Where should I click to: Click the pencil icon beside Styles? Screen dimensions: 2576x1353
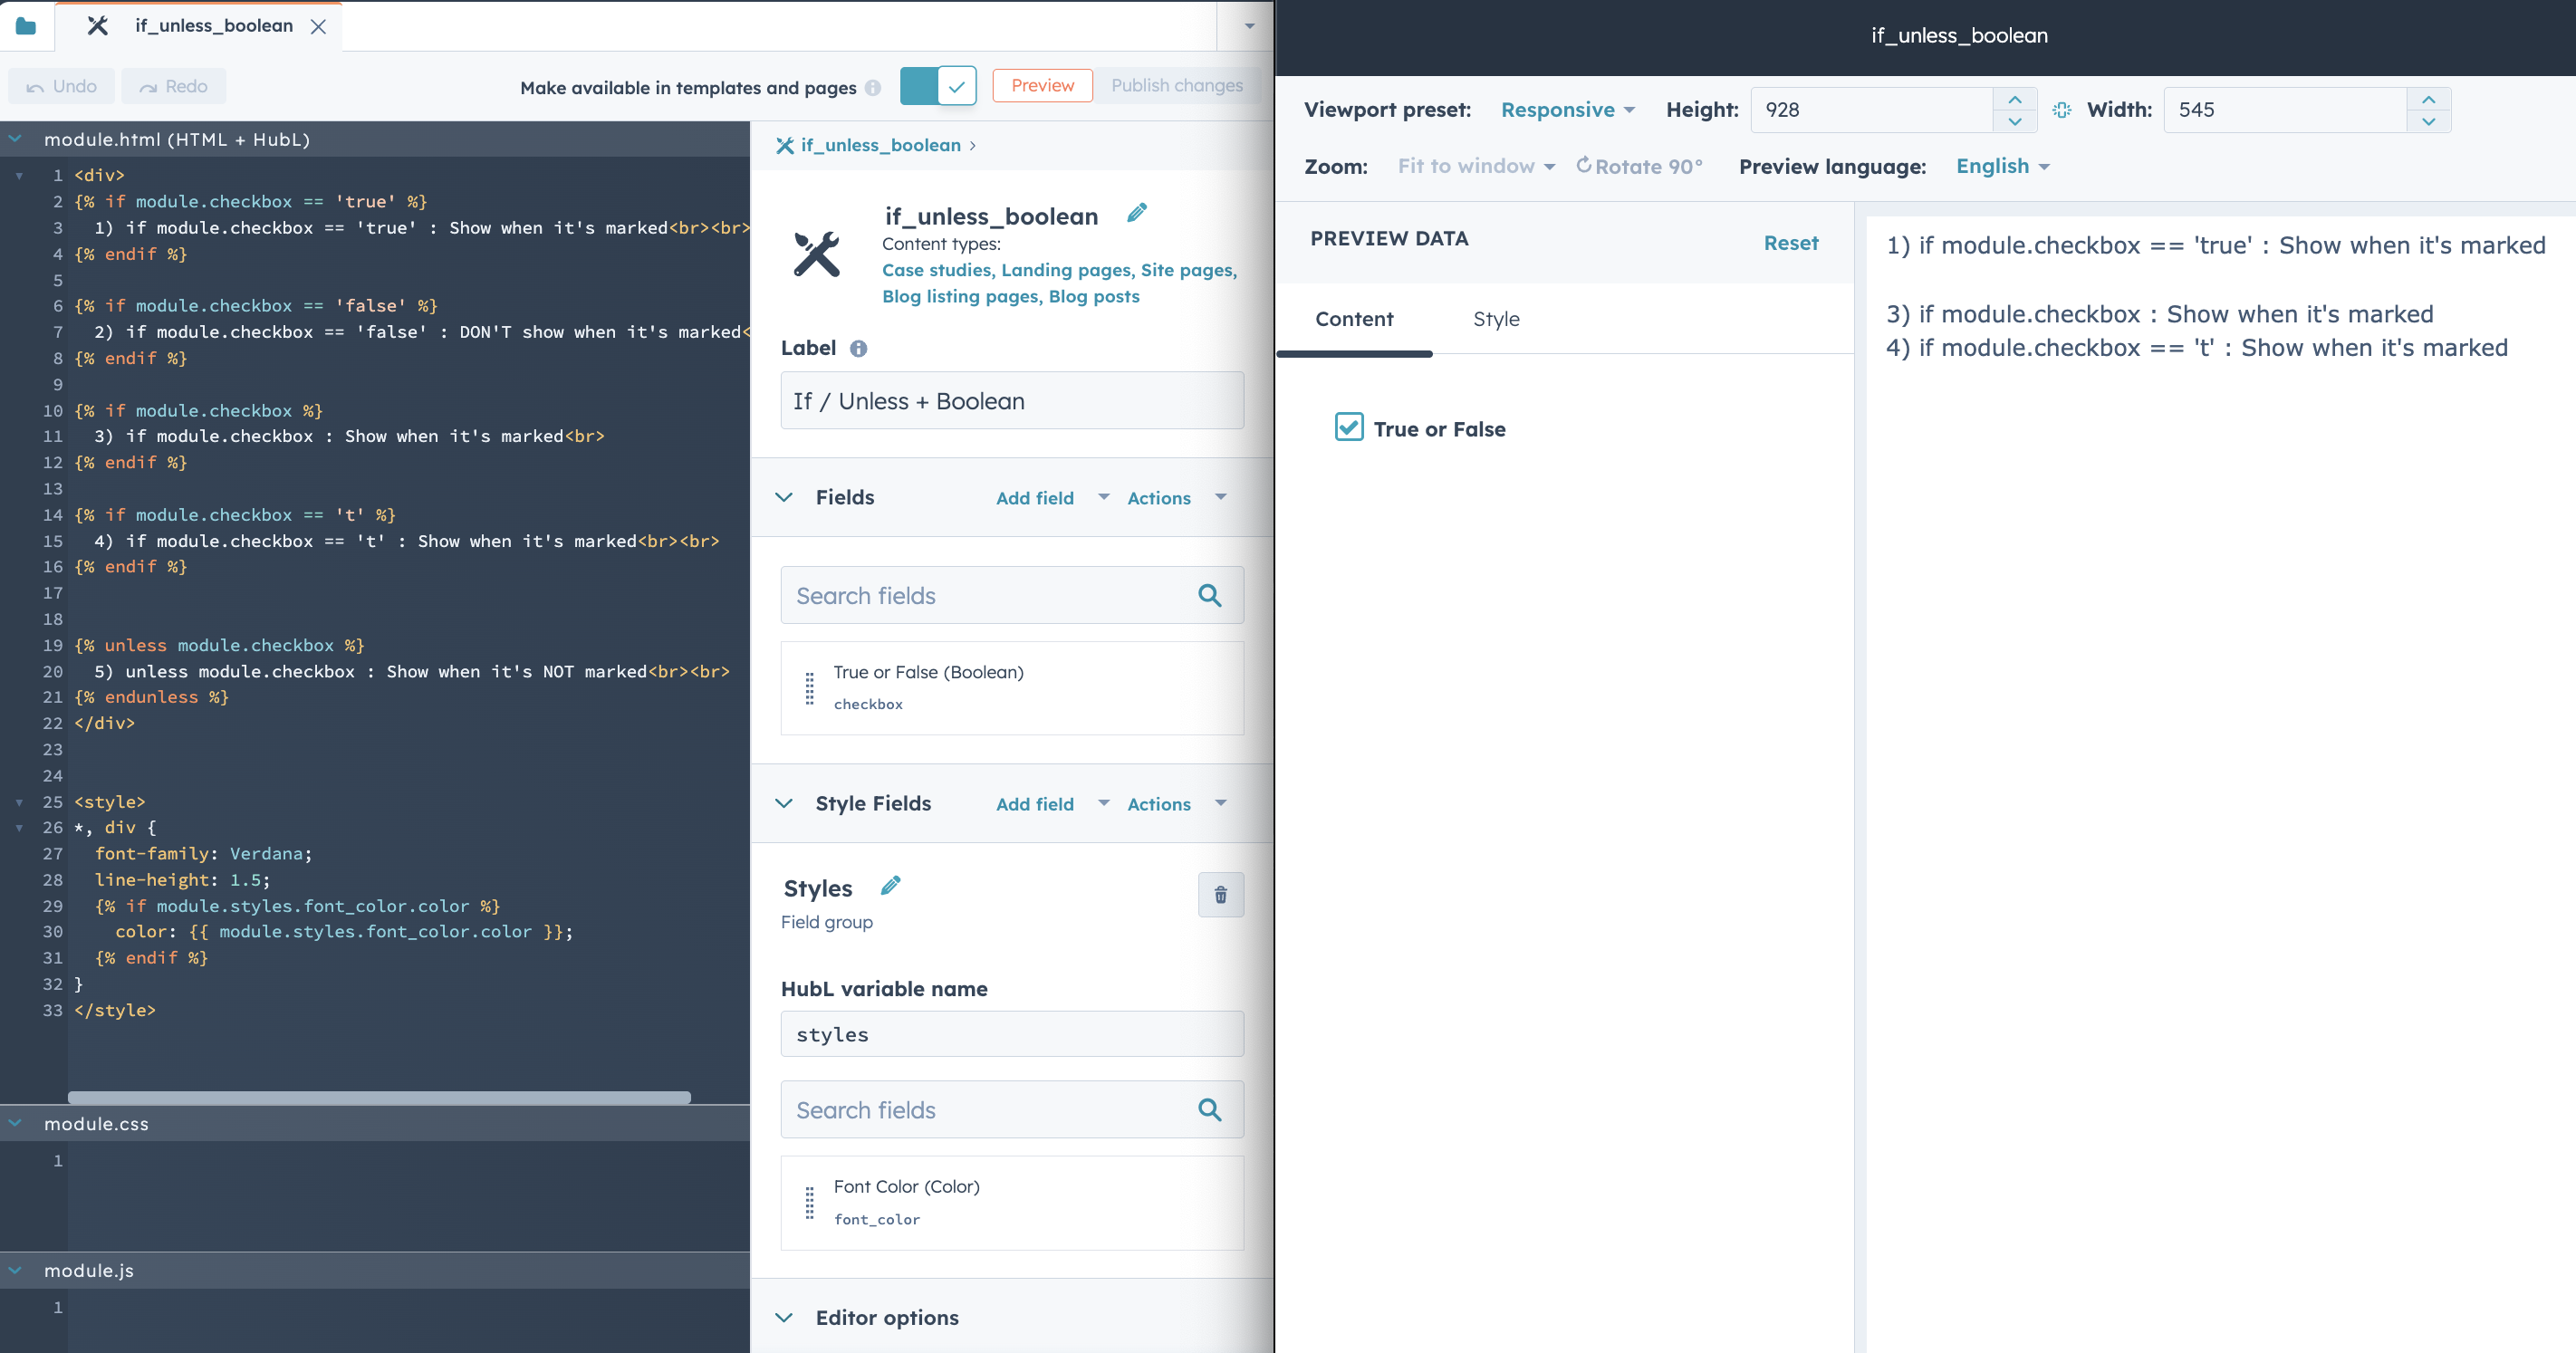coord(890,886)
